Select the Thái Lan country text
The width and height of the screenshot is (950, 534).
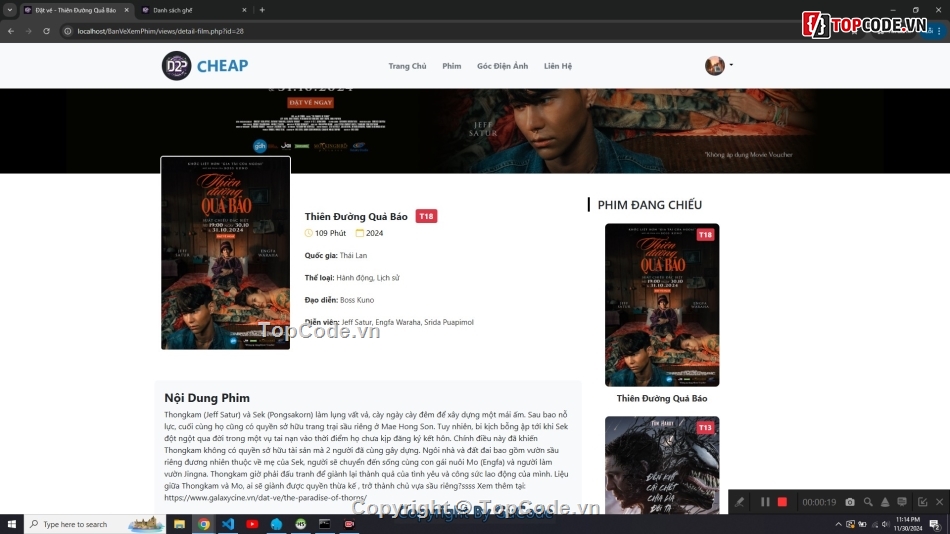coord(353,255)
